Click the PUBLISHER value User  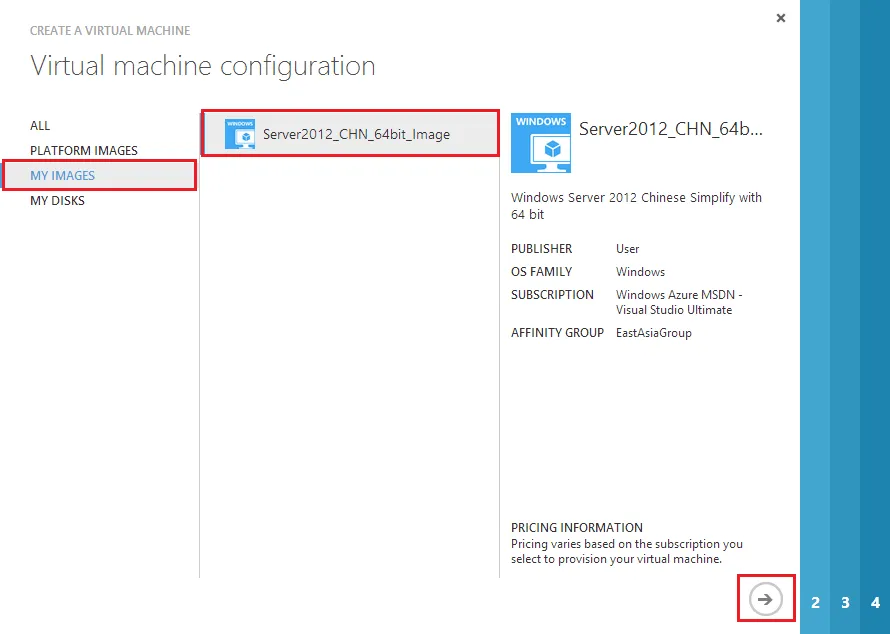tap(627, 249)
